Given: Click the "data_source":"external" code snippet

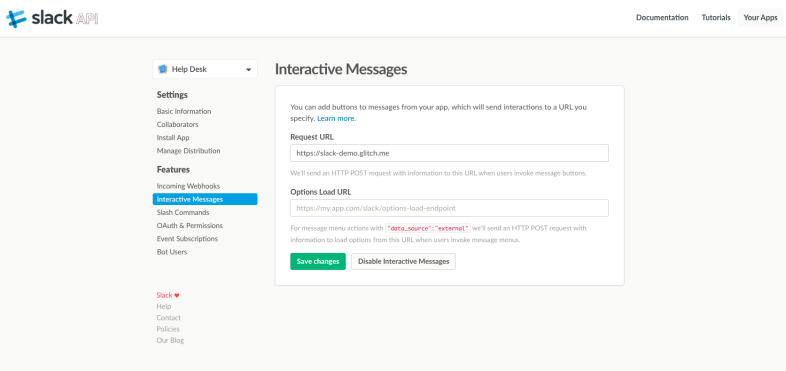Looking at the screenshot, I should click(x=428, y=228).
